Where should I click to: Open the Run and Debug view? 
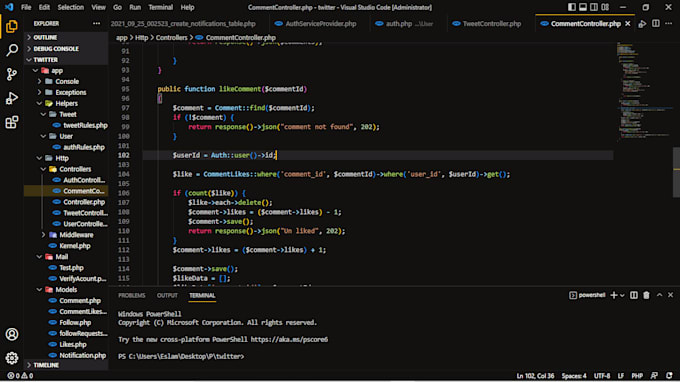[x=12, y=98]
